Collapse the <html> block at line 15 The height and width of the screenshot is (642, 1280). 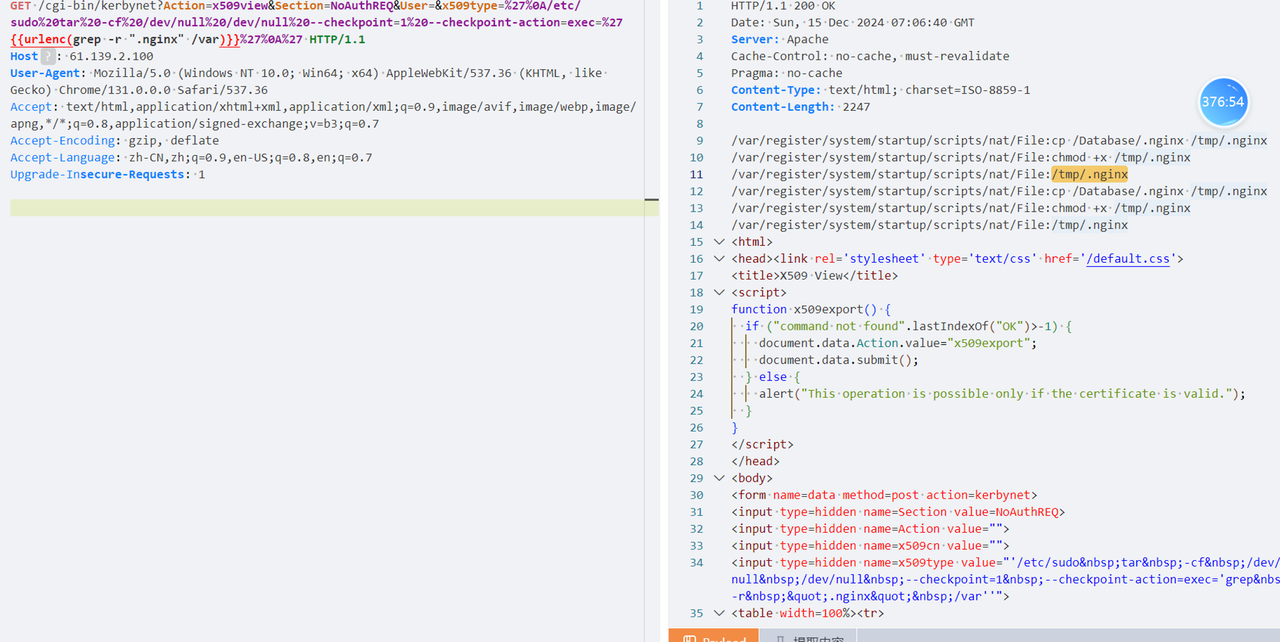coord(720,242)
